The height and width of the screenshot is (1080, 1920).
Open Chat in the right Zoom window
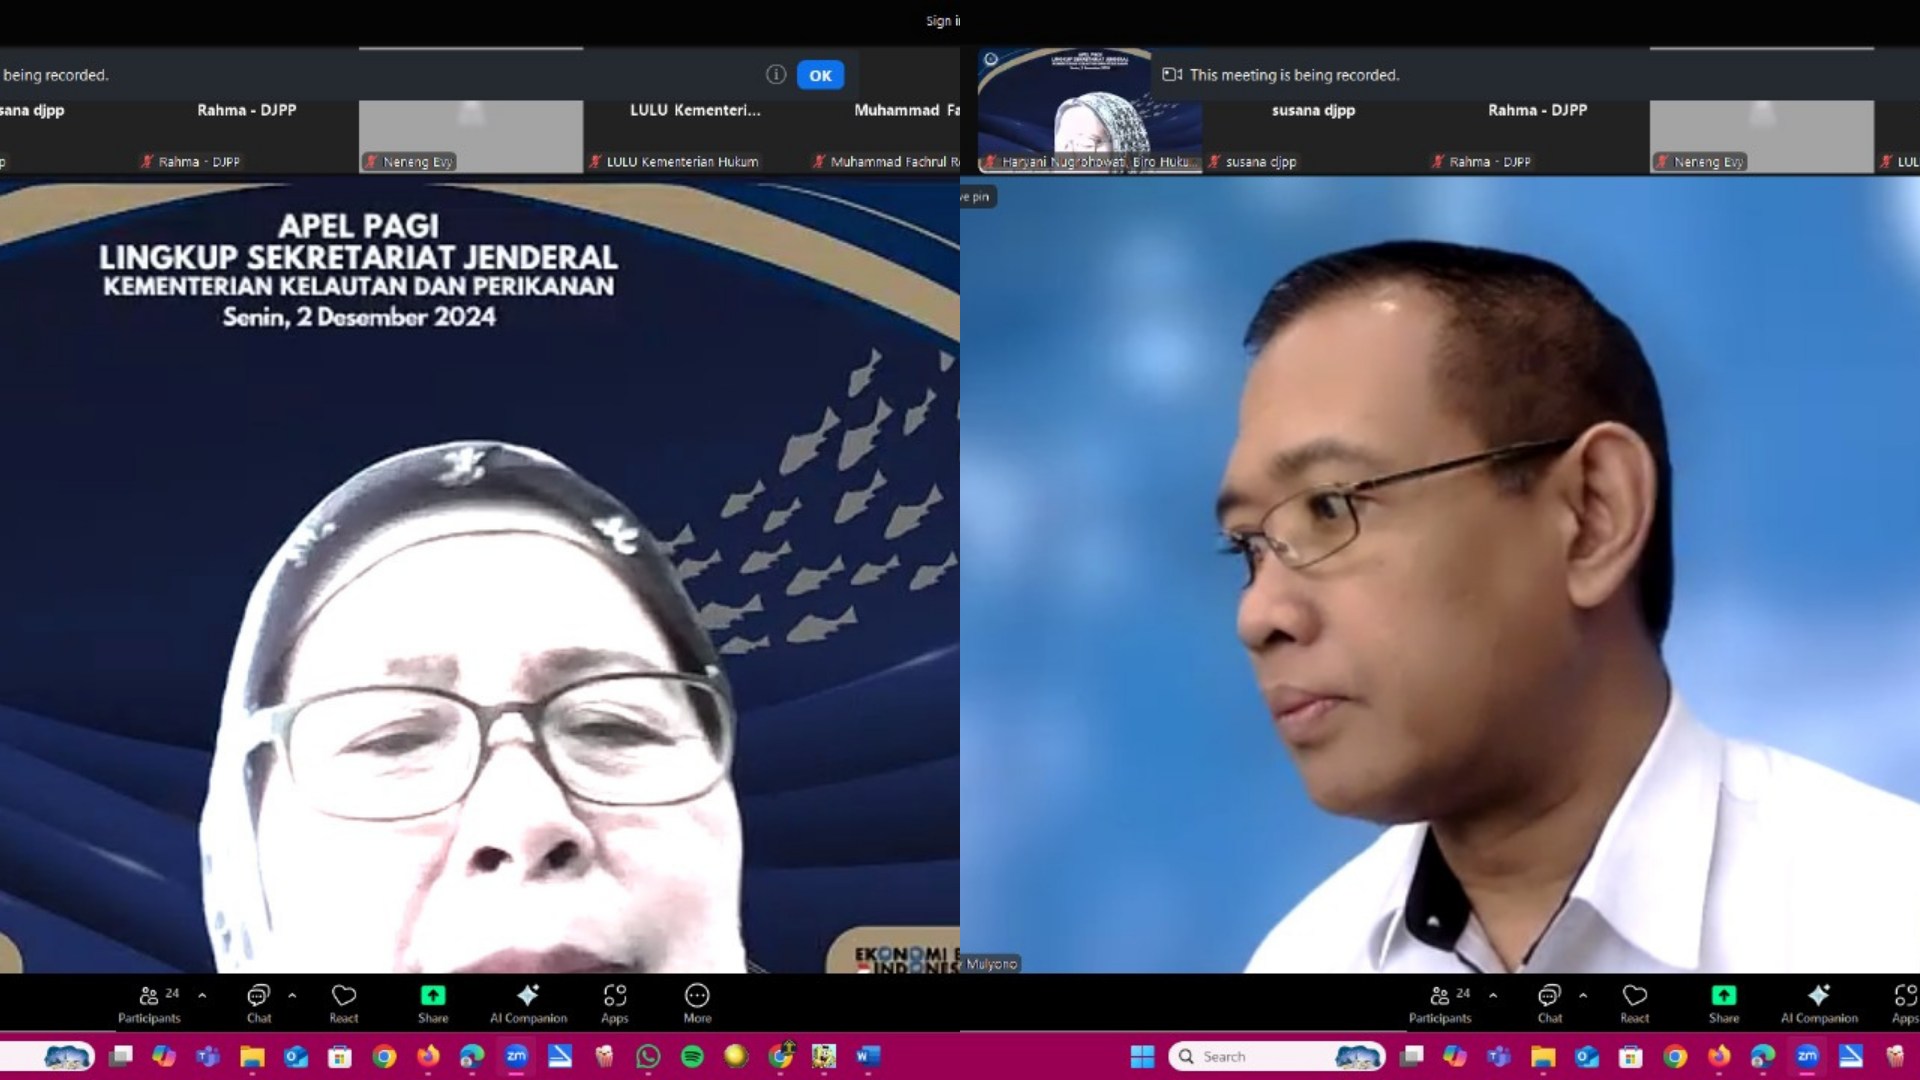tap(1550, 1003)
